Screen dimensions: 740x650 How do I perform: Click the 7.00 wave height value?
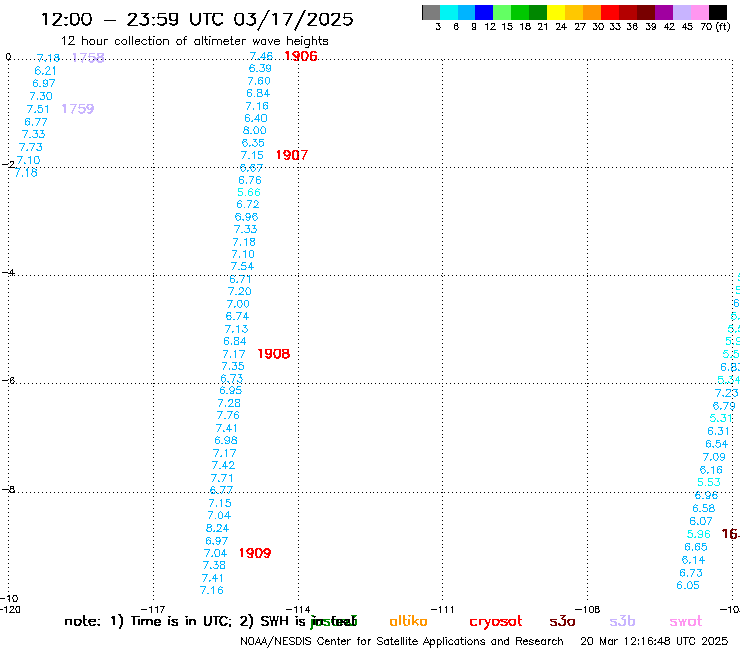click(238, 304)
